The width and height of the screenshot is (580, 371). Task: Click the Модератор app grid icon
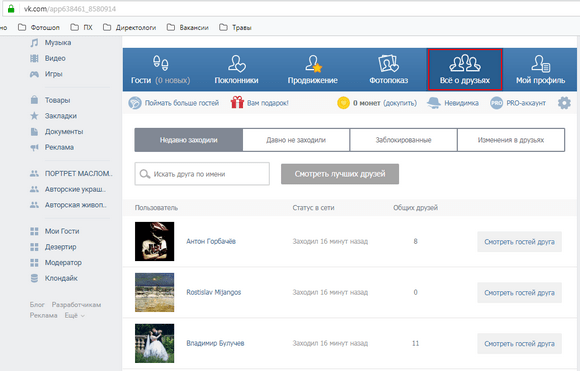tap(34, 263)
